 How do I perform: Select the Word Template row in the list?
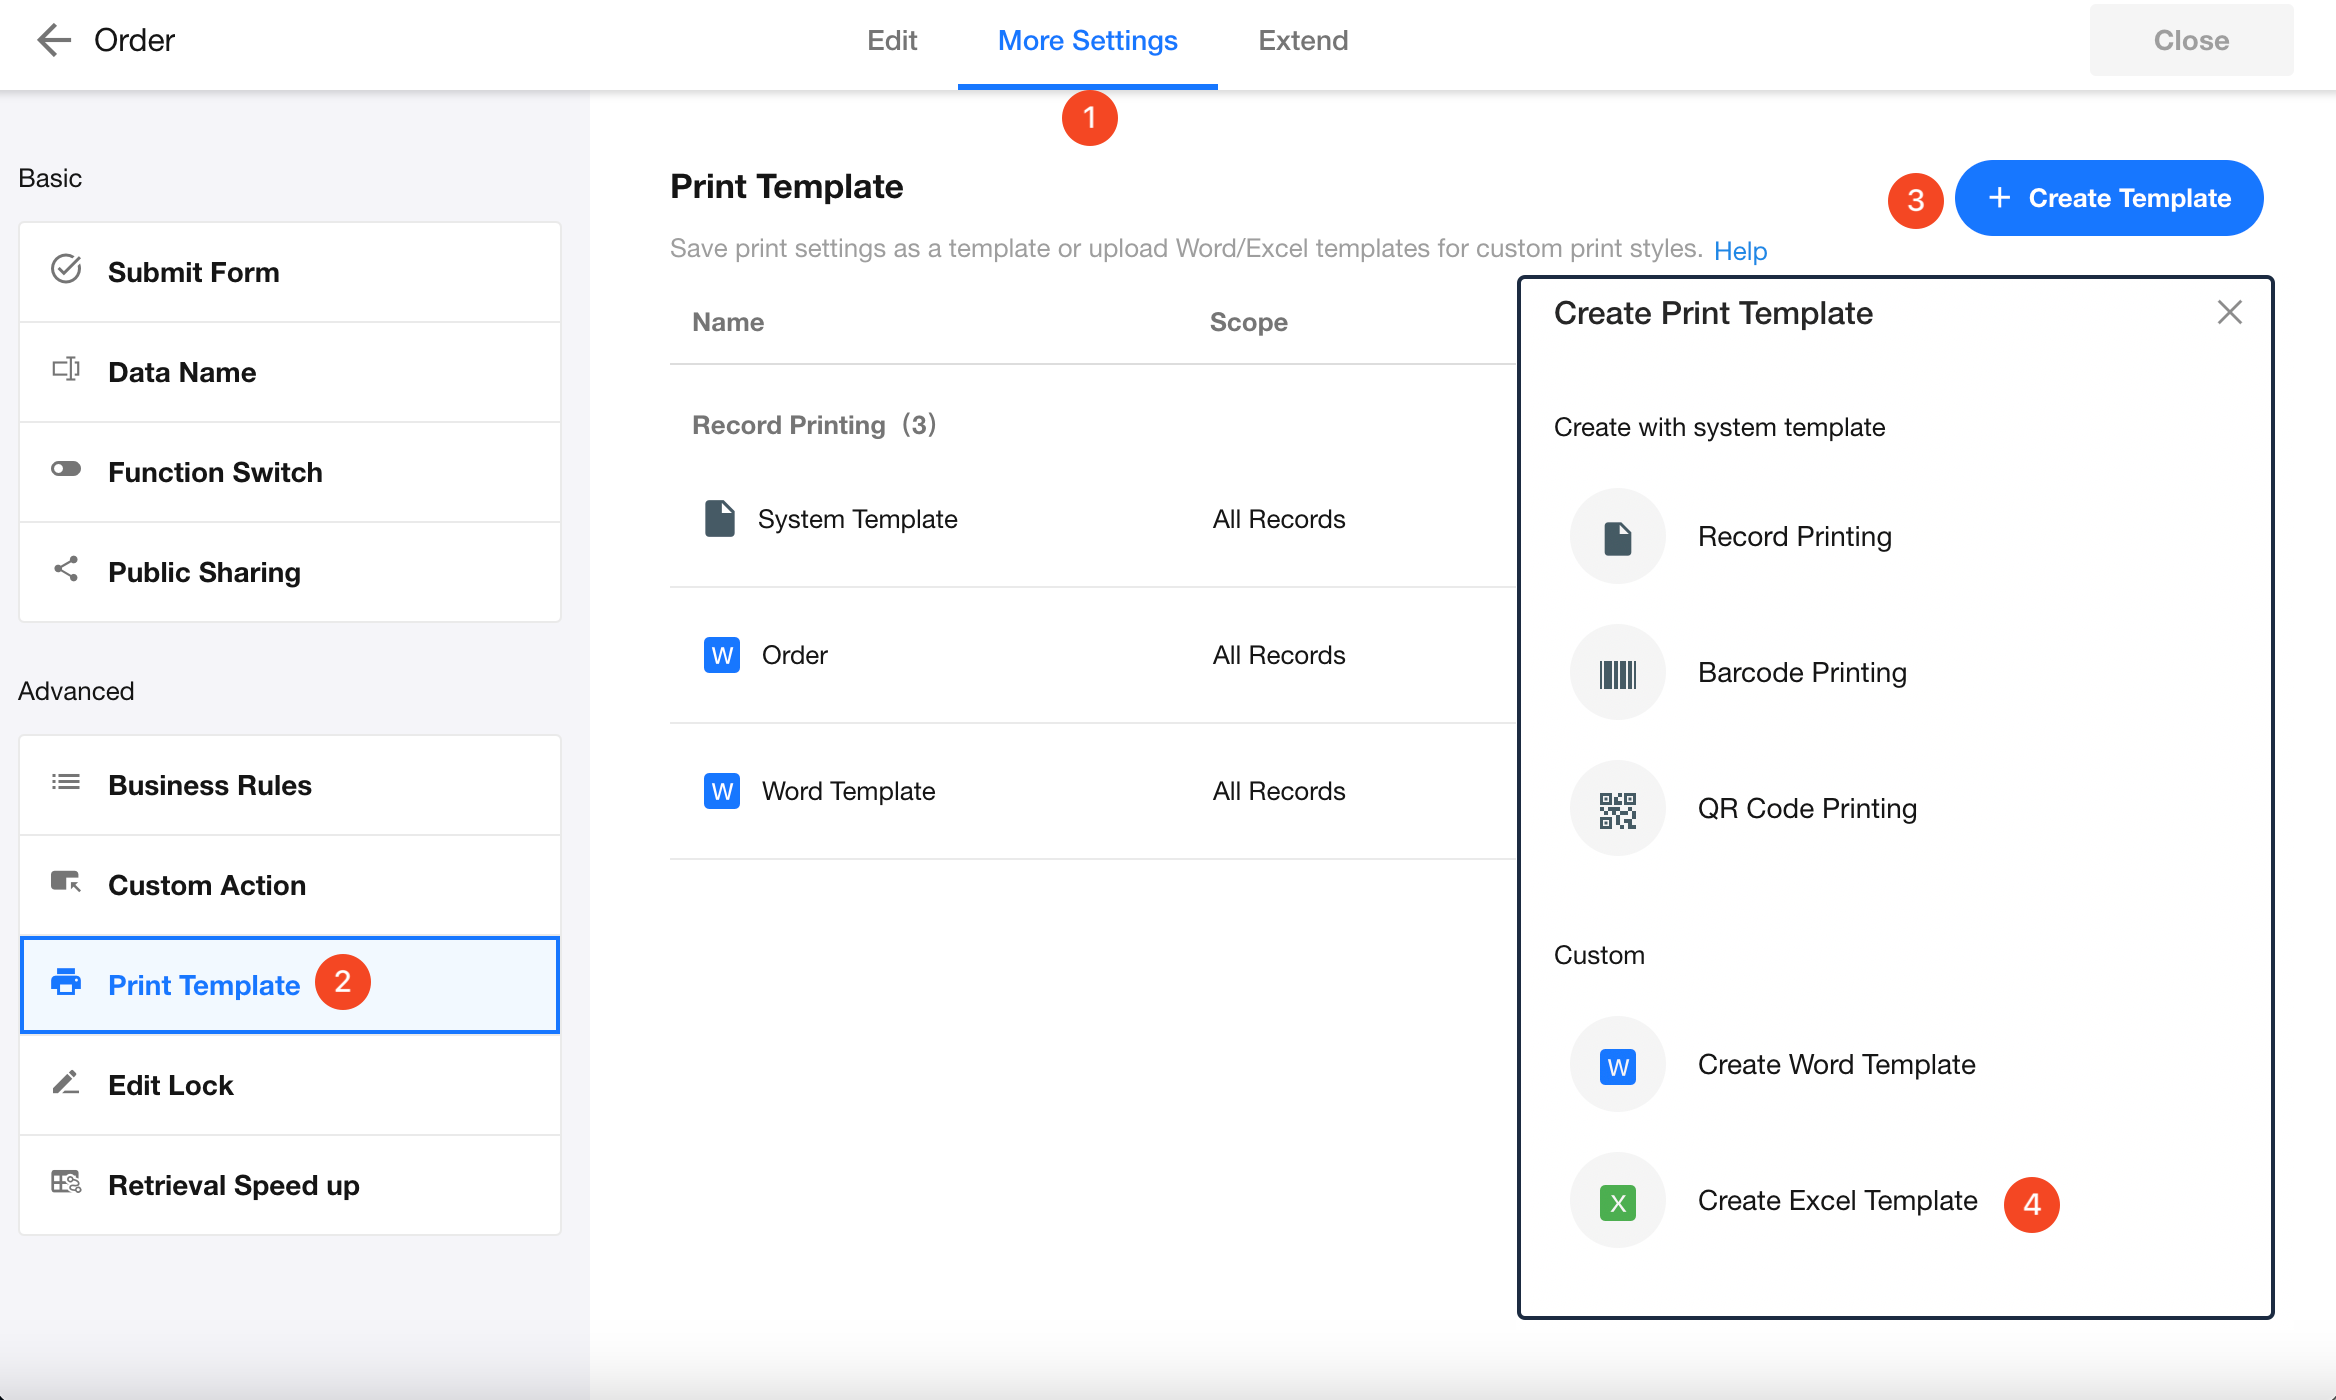click(848, 791)
